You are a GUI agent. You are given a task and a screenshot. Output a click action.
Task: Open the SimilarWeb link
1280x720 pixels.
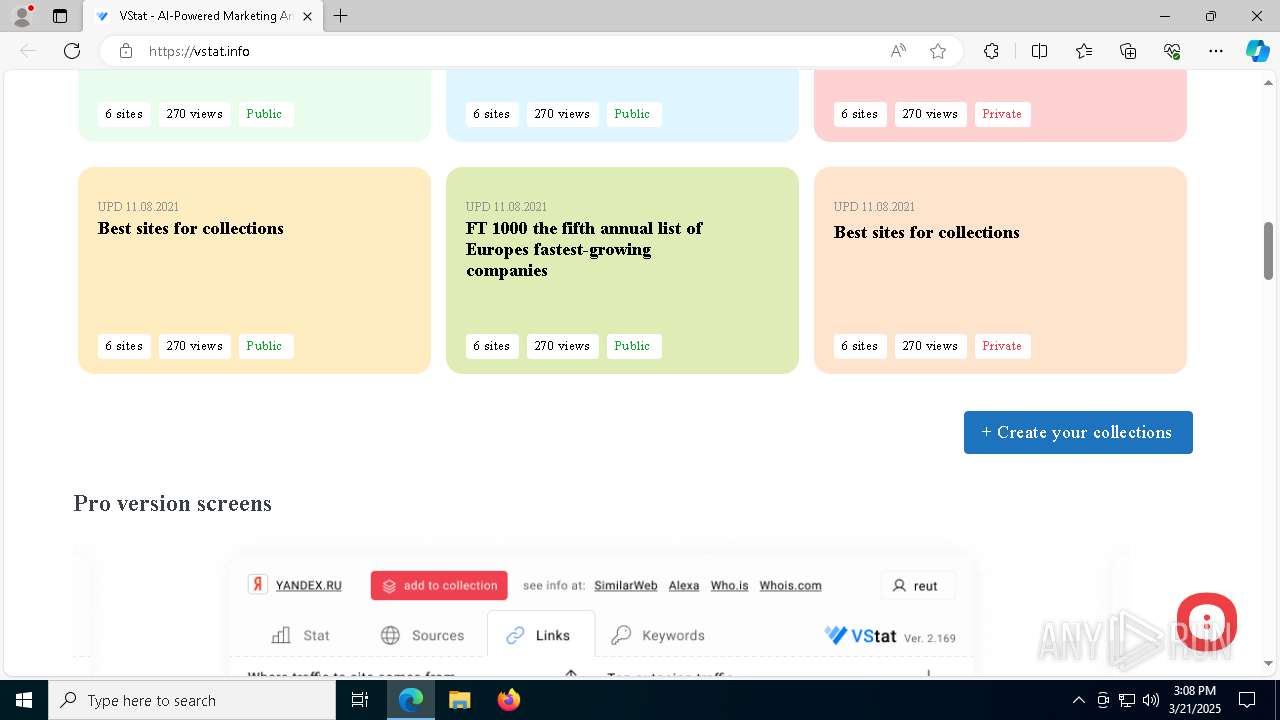click(x=626, y=585)
